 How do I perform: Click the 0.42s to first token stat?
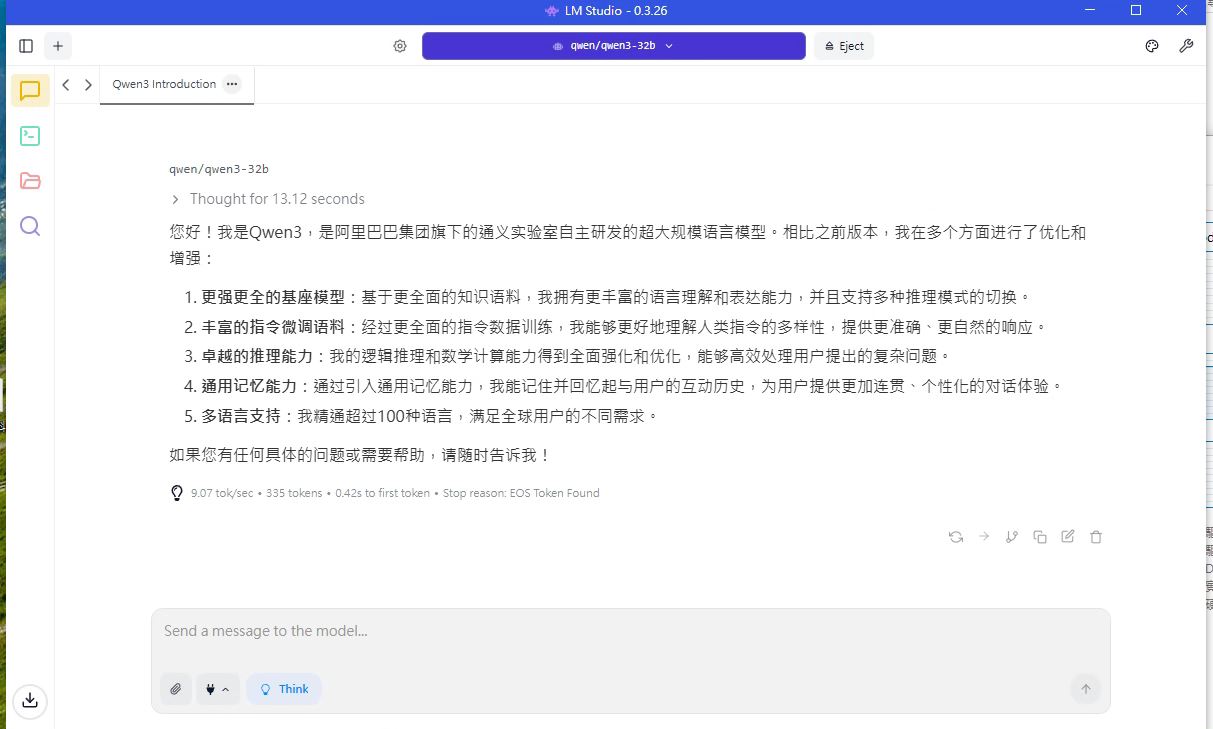pyautogui.click(x=382, y=493)
